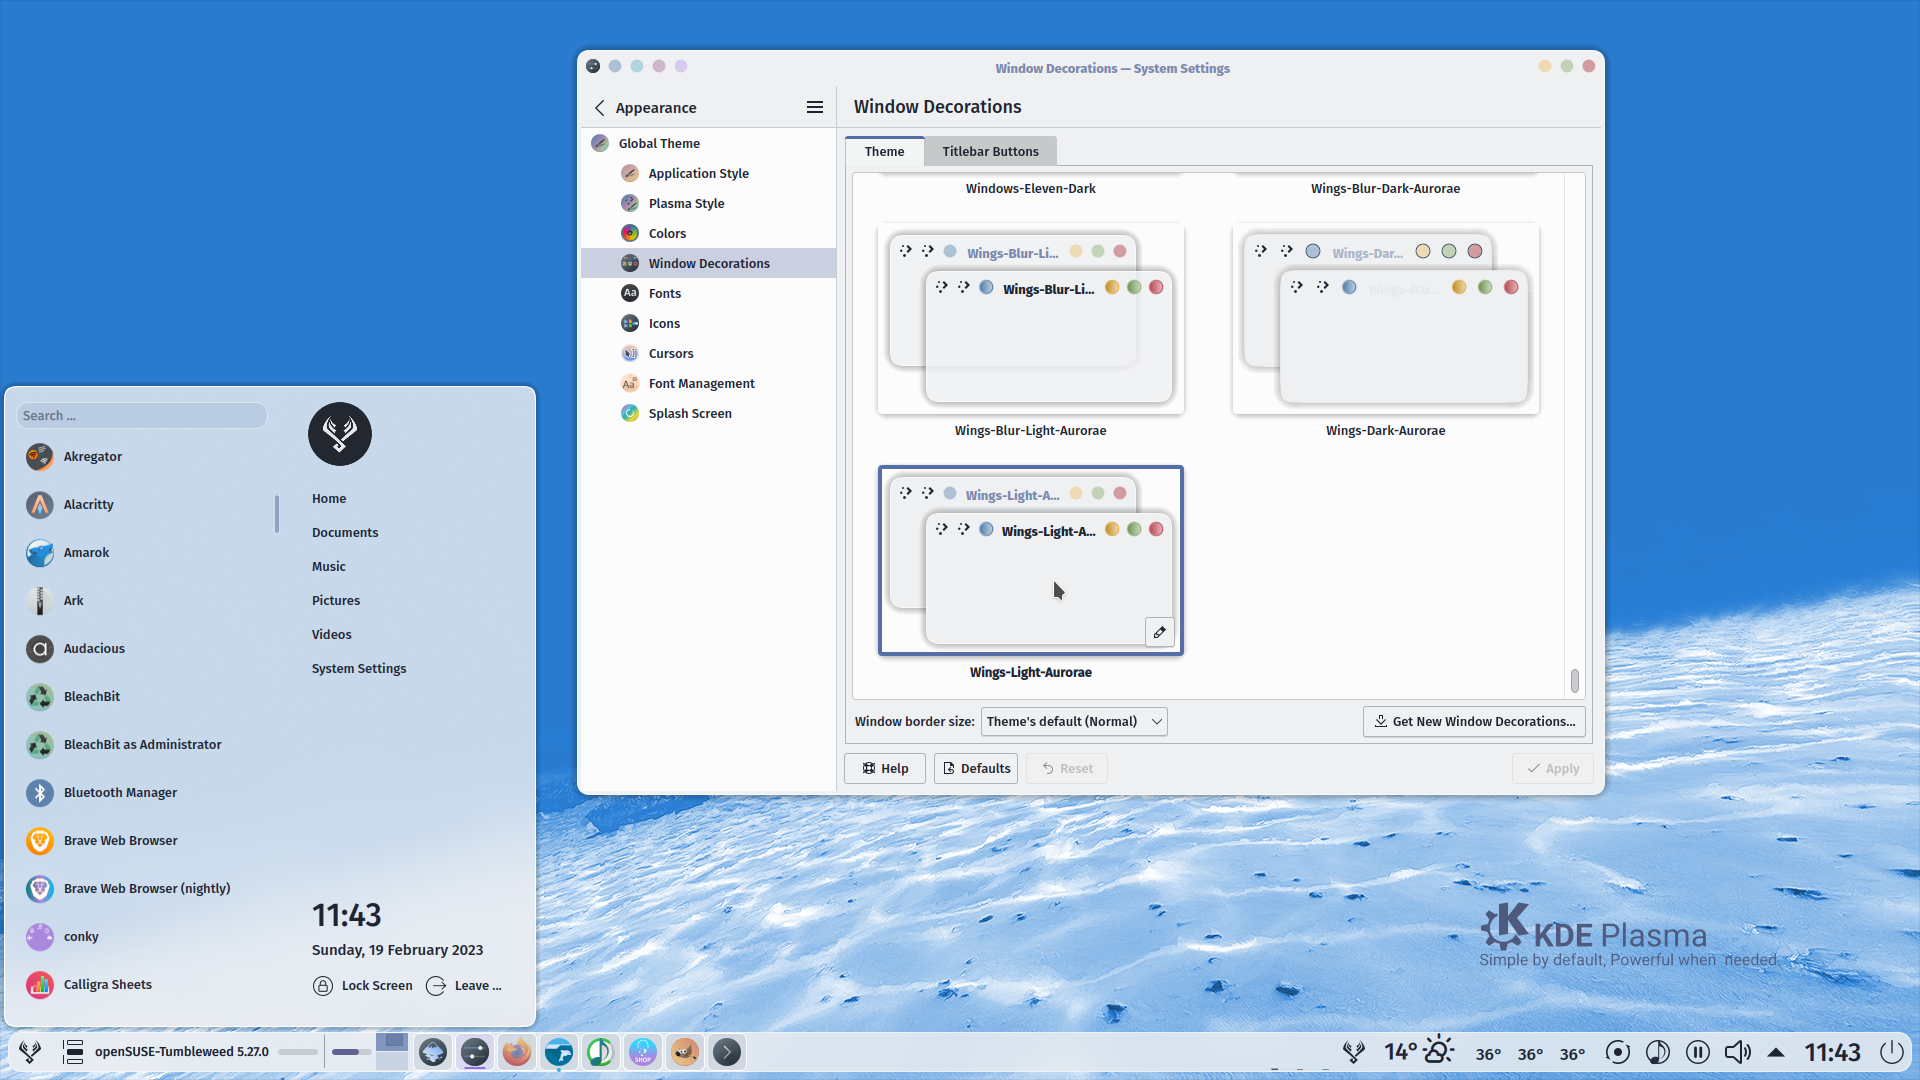Open Amarok from the launcher list
This screenshot has height=1080, width=1920.
click(x=143, y=553)
